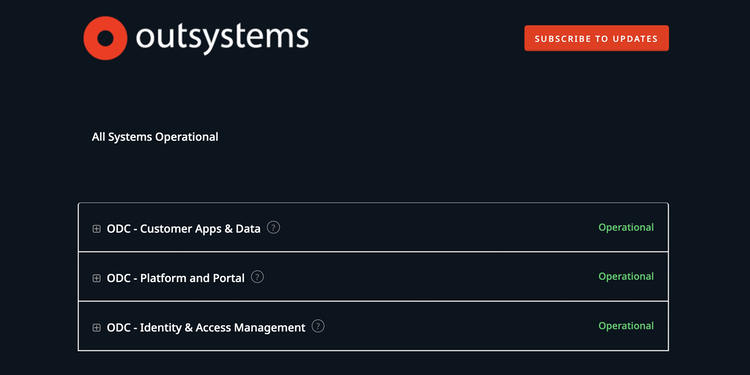This screenshot has height=375, width=750.
Task: Expand ODC - Customer Apps & Data group
Action: point(97,229)
